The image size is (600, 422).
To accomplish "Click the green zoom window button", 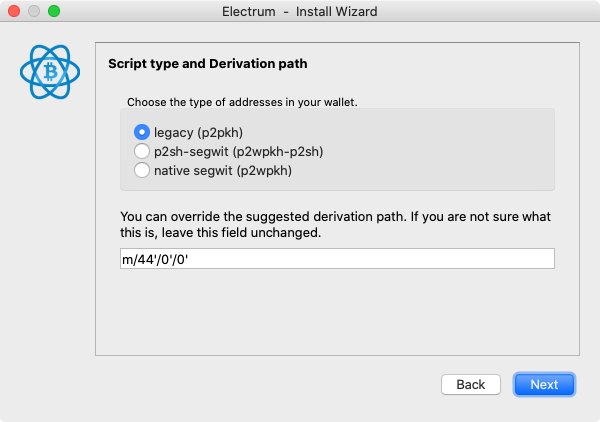I will pyautogui.click(x=54, y=11).
